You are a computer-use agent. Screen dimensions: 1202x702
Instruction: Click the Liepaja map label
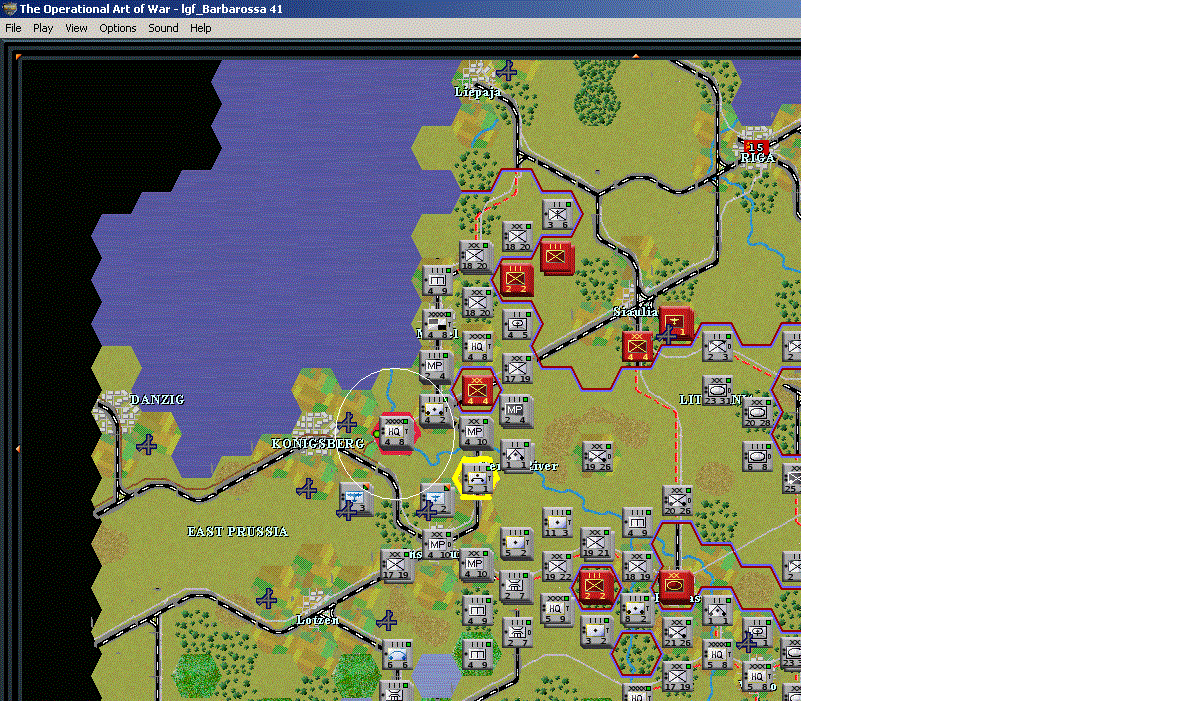click(478, 91)
